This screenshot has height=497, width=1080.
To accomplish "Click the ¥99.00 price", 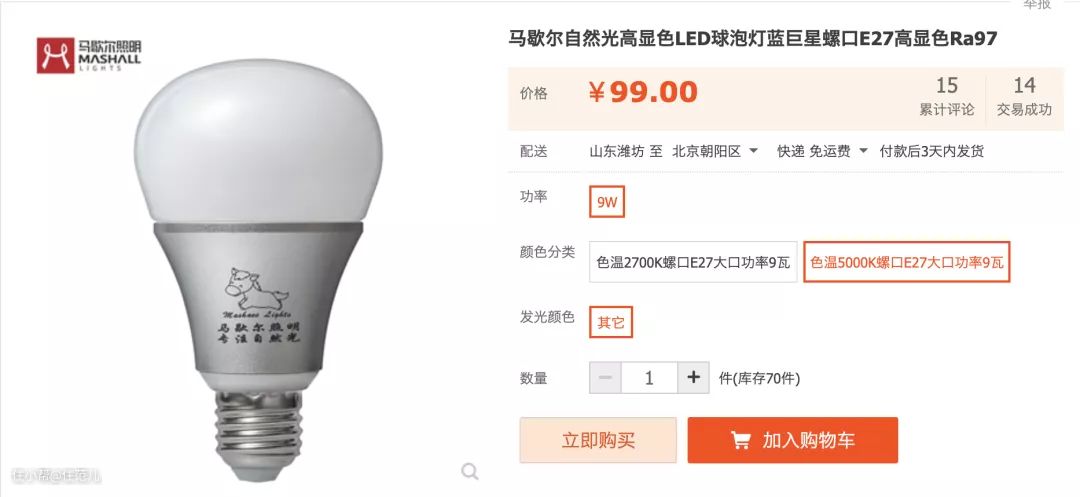I will [x=643, y=92].
